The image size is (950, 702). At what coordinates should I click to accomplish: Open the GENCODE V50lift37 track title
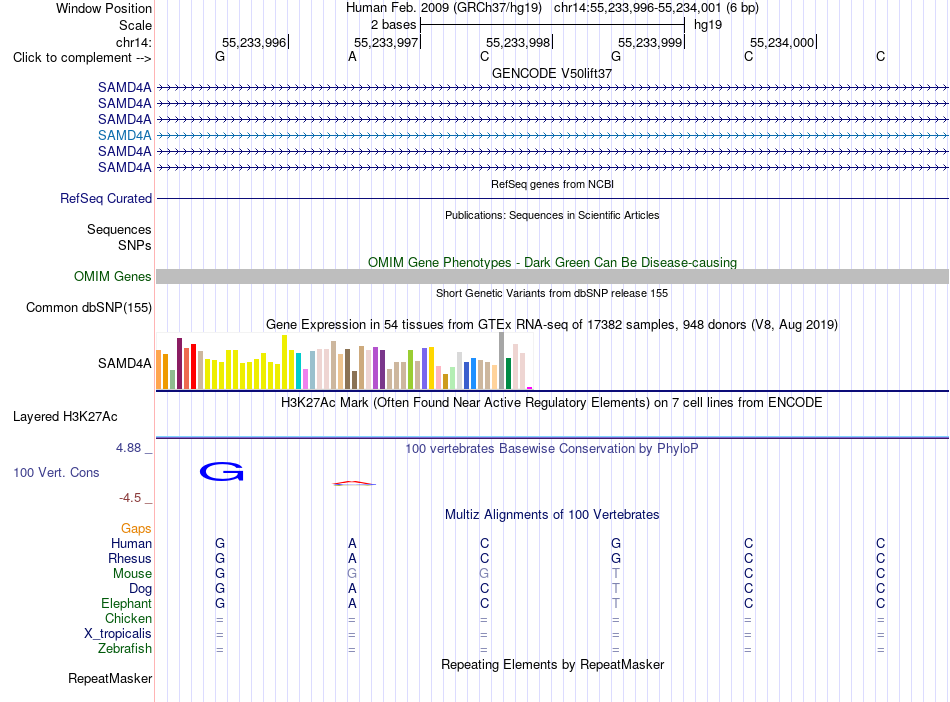click(552, 73)
